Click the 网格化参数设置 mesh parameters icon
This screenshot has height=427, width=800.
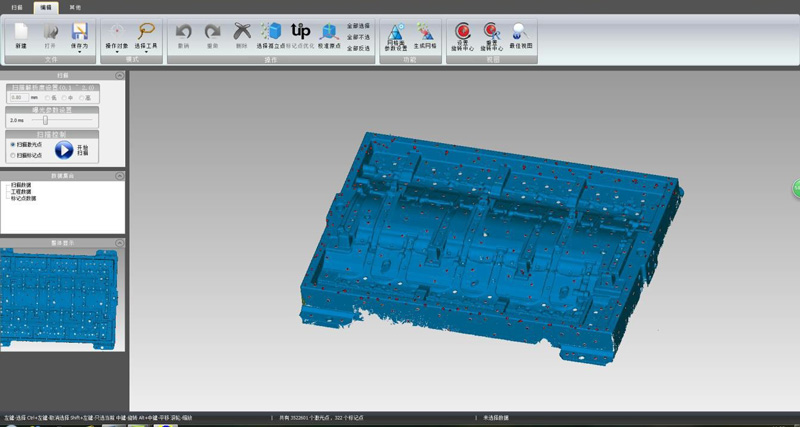coord(395,35)
